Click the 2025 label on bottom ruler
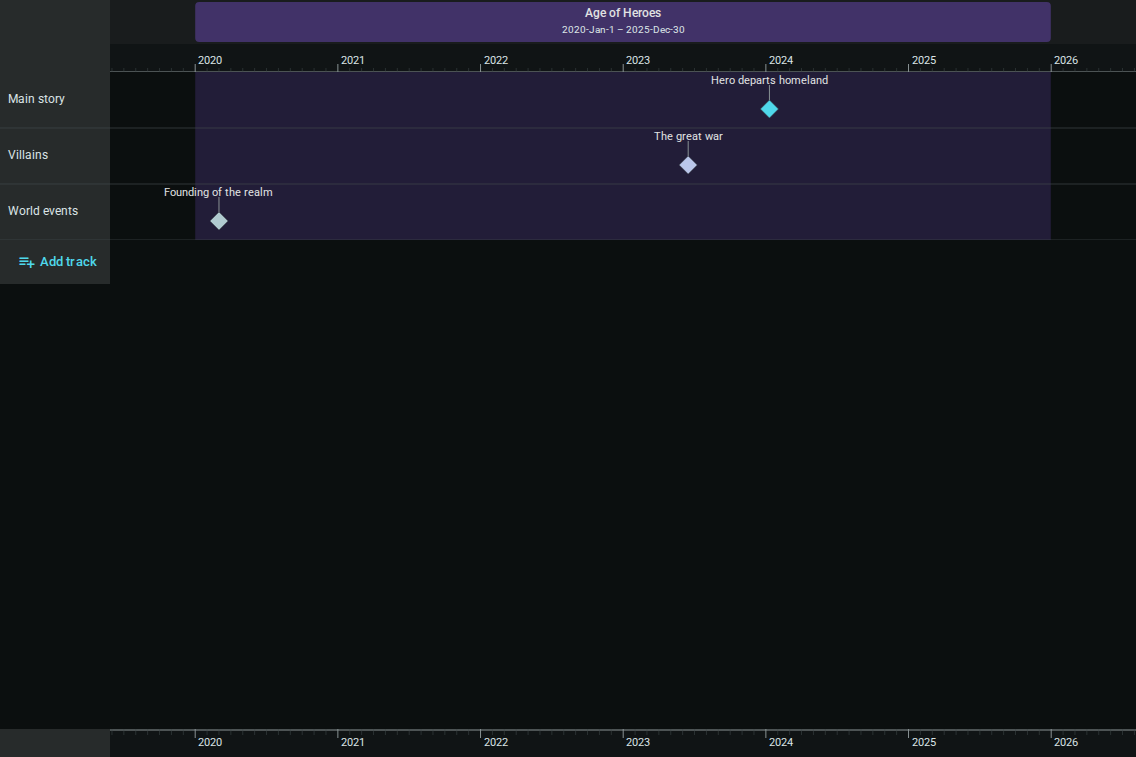Viewport: 1136px width, 757px height. click(924, 742)
